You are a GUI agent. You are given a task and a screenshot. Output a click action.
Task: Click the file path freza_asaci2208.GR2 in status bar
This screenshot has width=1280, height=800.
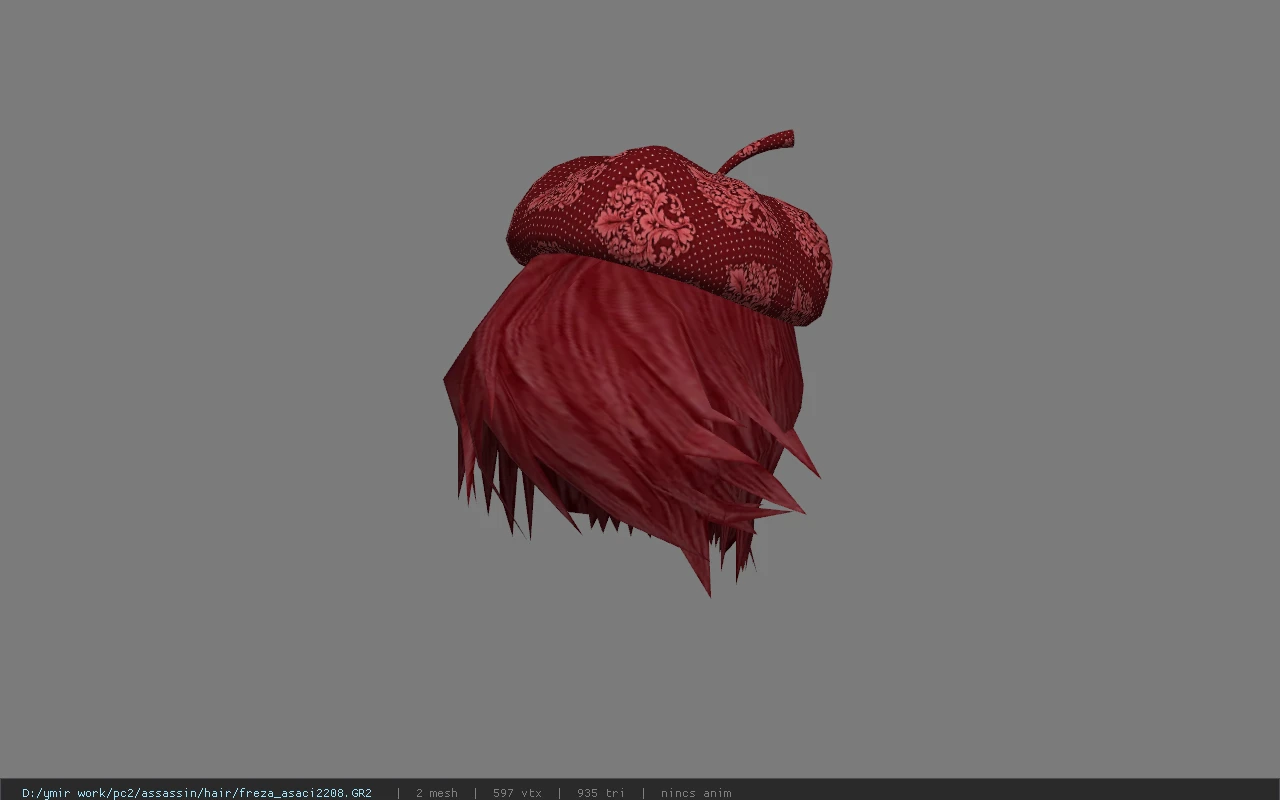(x=197, y=793)
